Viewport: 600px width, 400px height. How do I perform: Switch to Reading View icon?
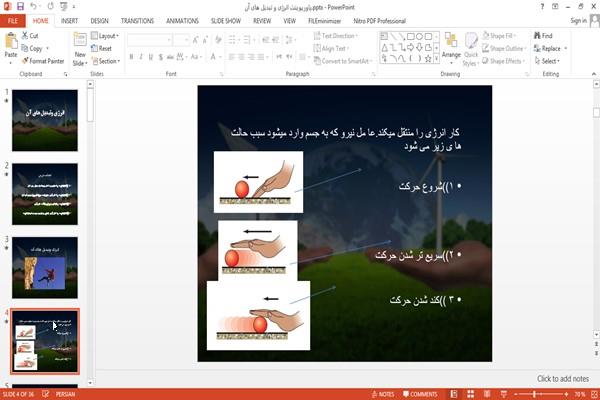click(x=487, y=394)
